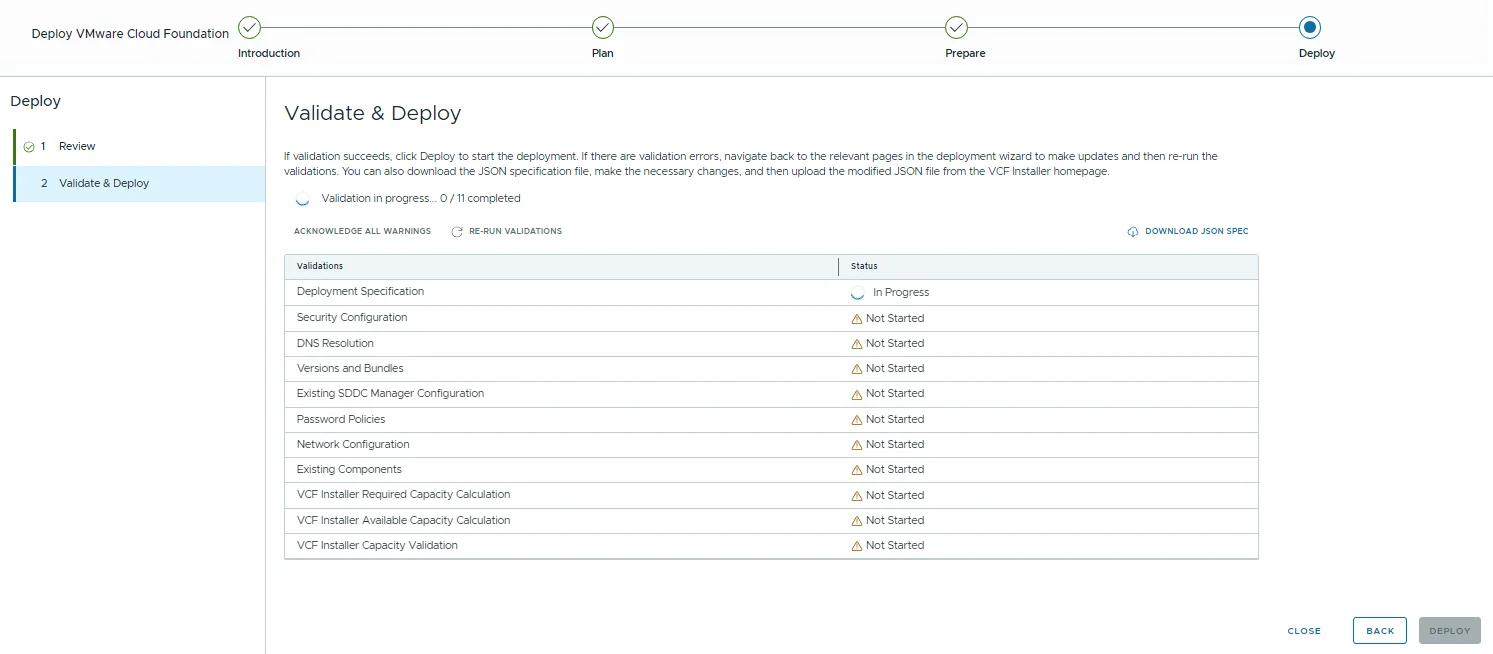Click Not Started status for DNS Resolution
This screenshot has height=654, width=1493.
point(895,344)
